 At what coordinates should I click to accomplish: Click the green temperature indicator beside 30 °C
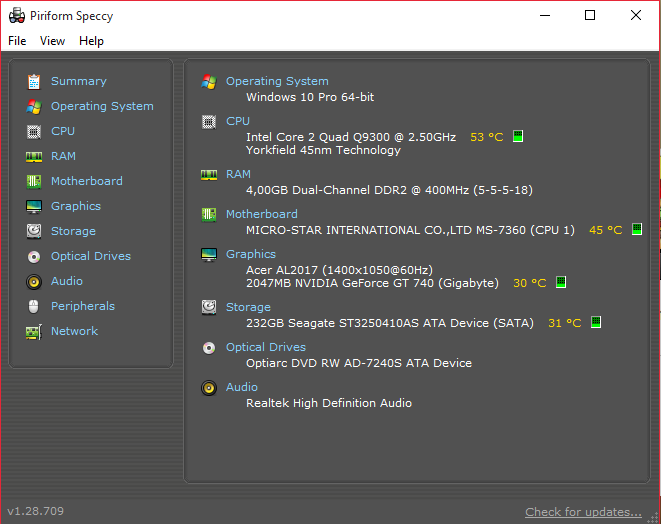click(x=561, y=282)
